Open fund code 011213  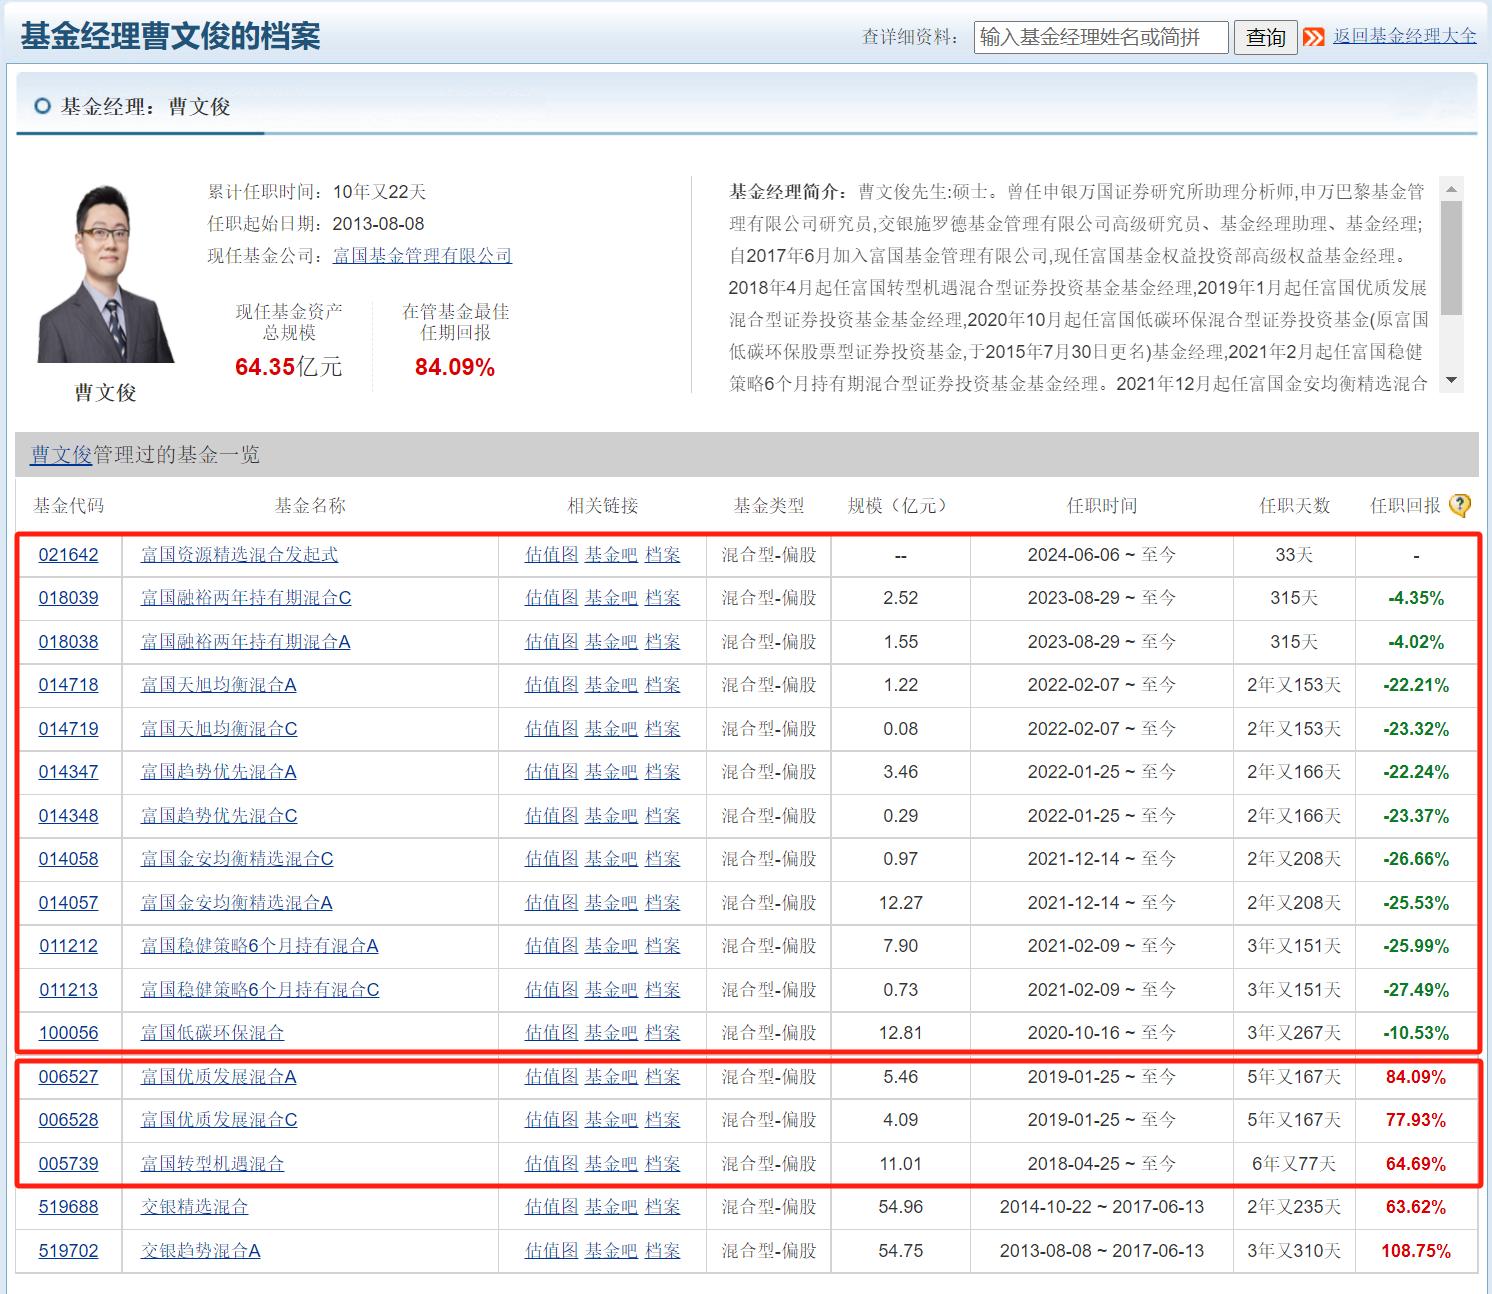tap(68, 990)
